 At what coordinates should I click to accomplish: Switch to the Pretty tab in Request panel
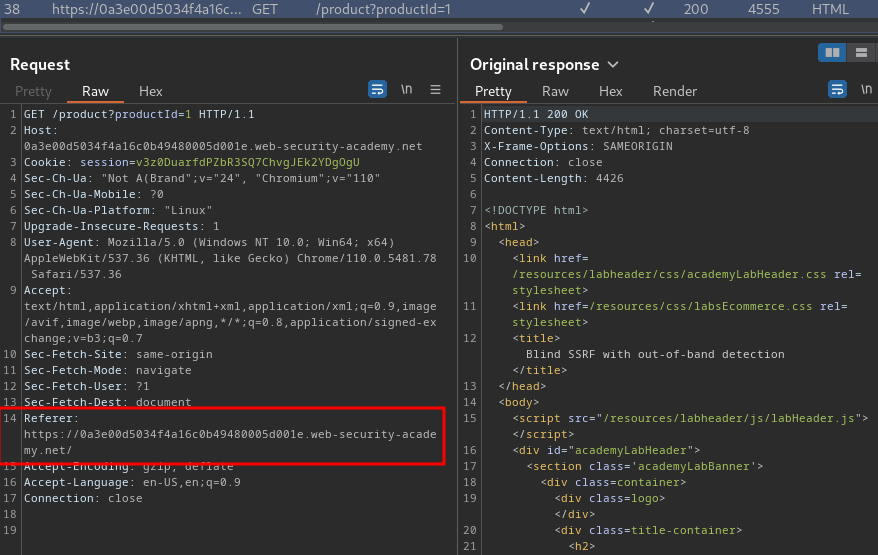click(33, 91)
